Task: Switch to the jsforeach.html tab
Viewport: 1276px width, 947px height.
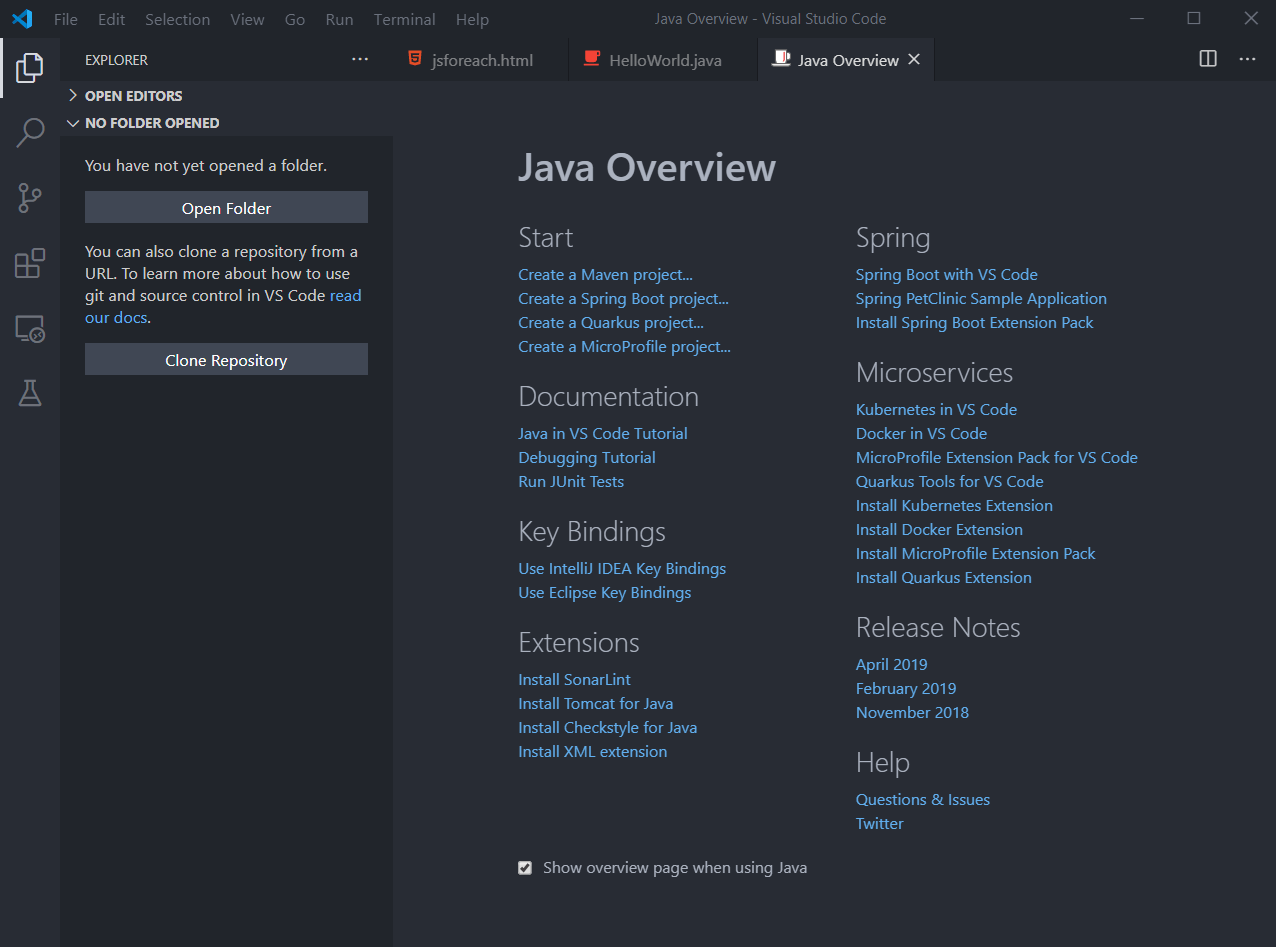Action: pyautogui.click(x=482, y=60)
